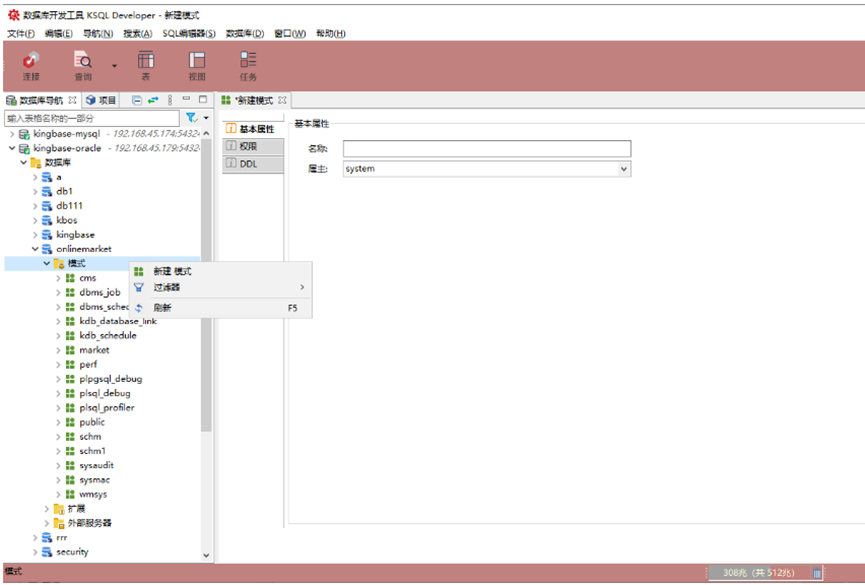This screenshot has height=585, width=865.
Task: Click the filter funnel icon beside search box
Action: [191, 118]
